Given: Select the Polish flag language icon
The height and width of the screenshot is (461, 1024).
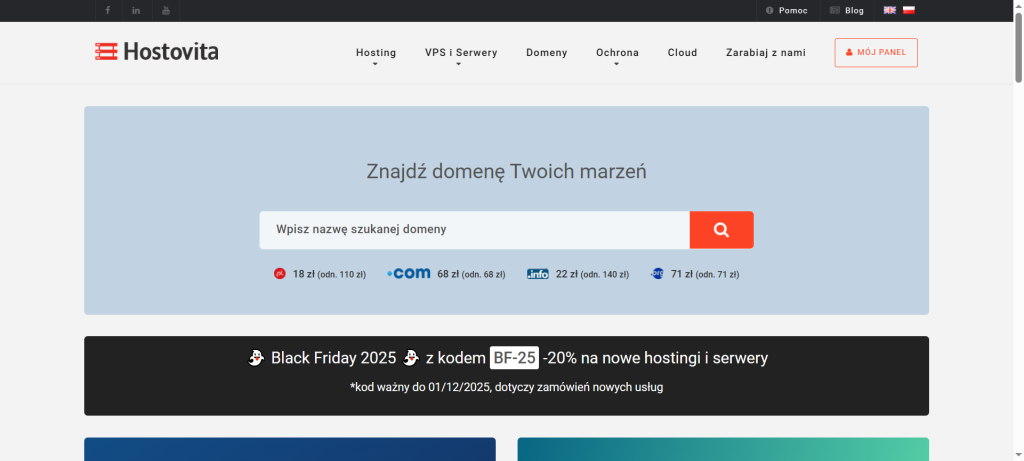Looking at the screenshot, I should click(909, 10).
